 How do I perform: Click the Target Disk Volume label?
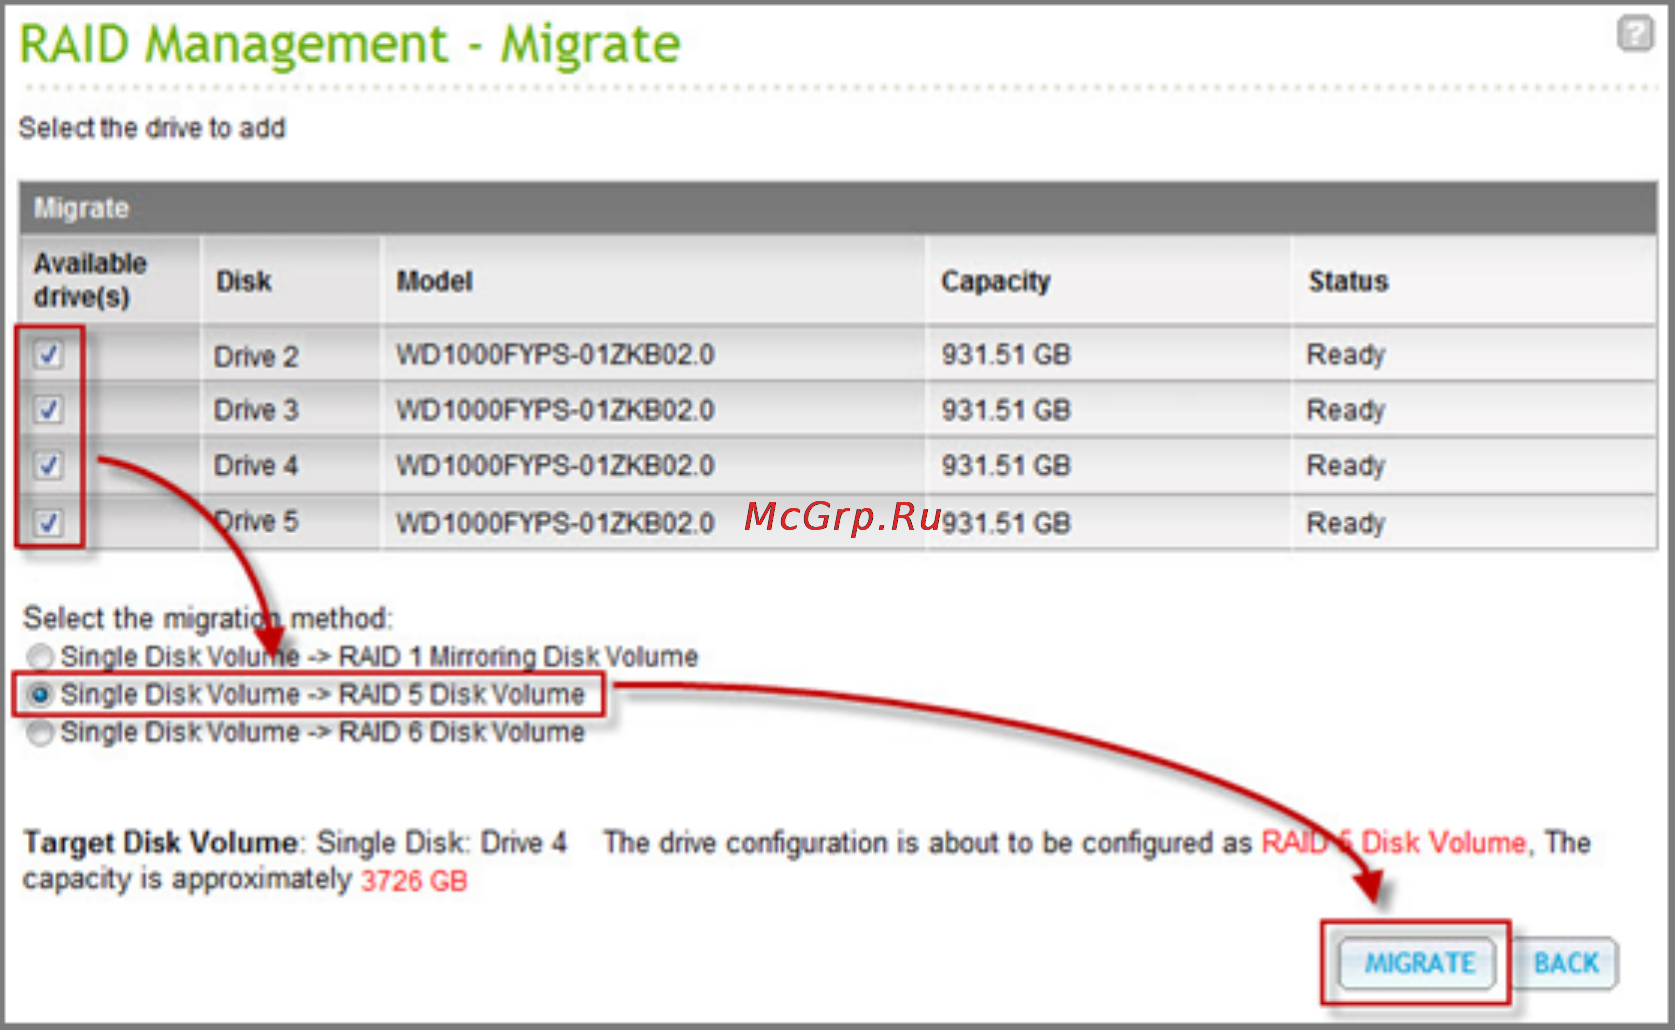tap(160, 843)
